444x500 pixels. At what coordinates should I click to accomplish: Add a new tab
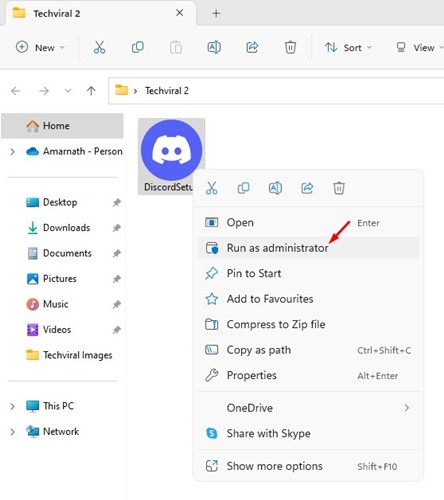coord(216,13)
